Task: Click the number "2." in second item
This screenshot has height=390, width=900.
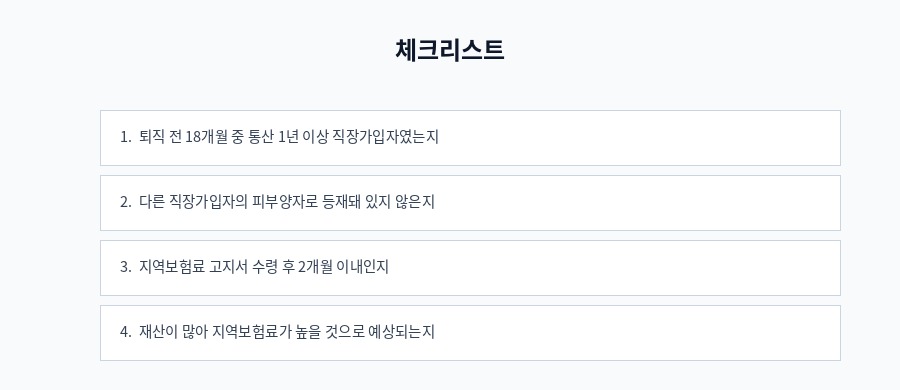Action: click(126, 202)
